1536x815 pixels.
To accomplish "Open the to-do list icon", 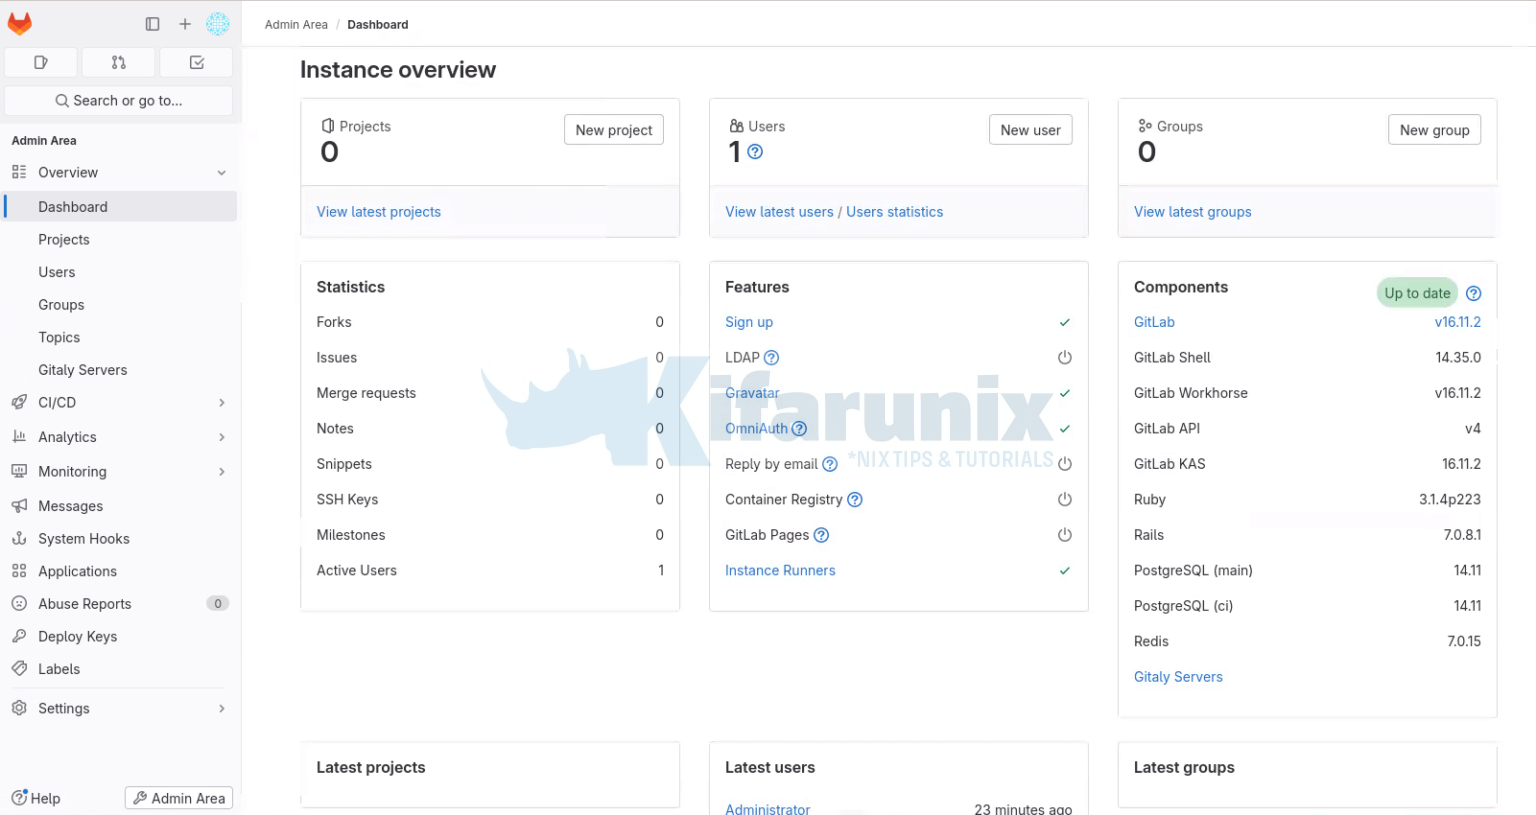I will pyautogui.click(x=197, y=62).
